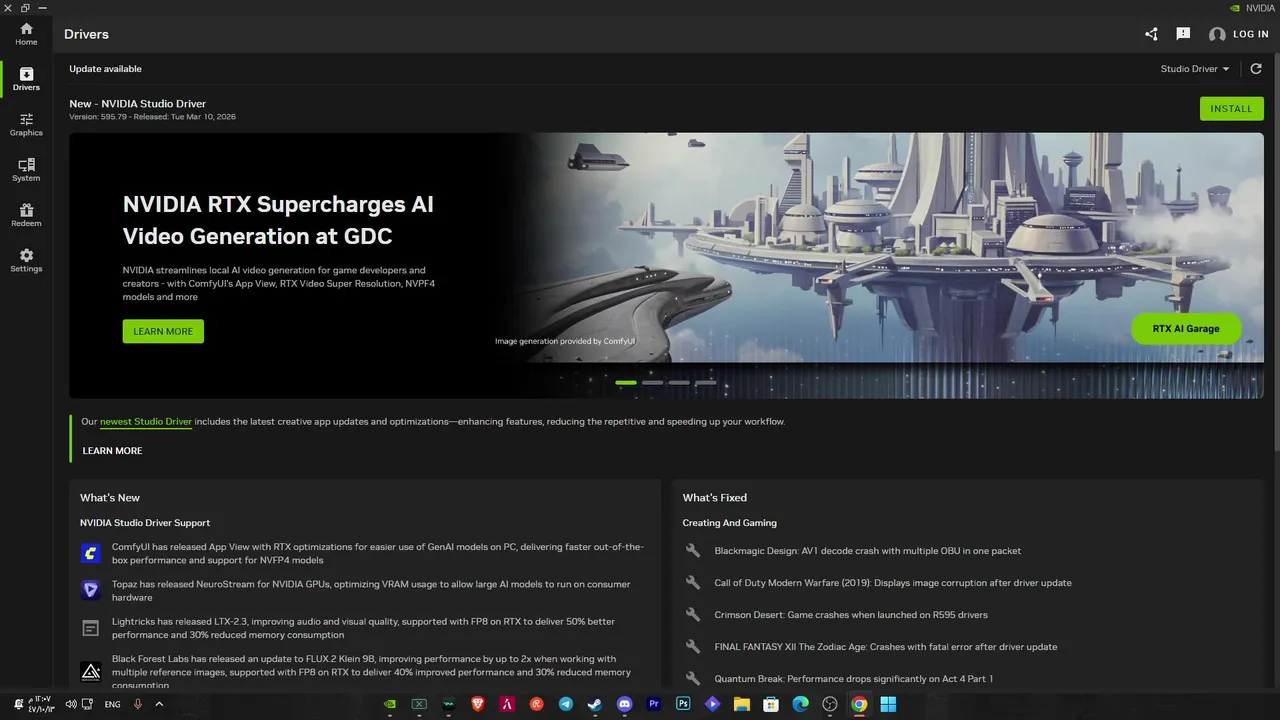The width and height of the screenshot is (1280, 720).
Task: Click the Topaz NeuroStream icon
Action: click(91, 590)
